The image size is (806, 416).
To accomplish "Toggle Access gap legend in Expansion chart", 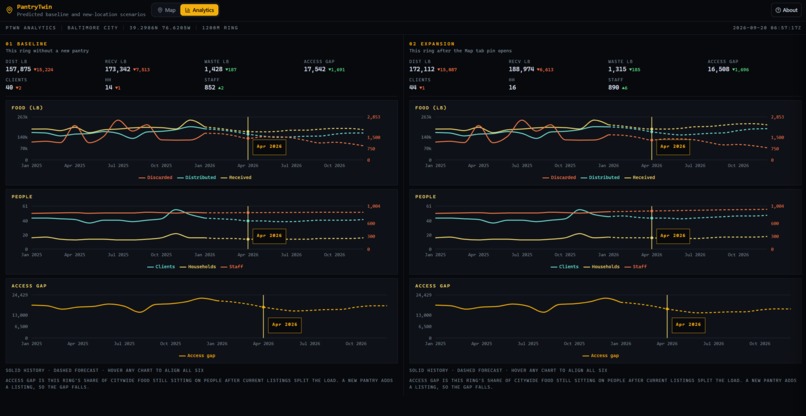I will click(601, 356).
